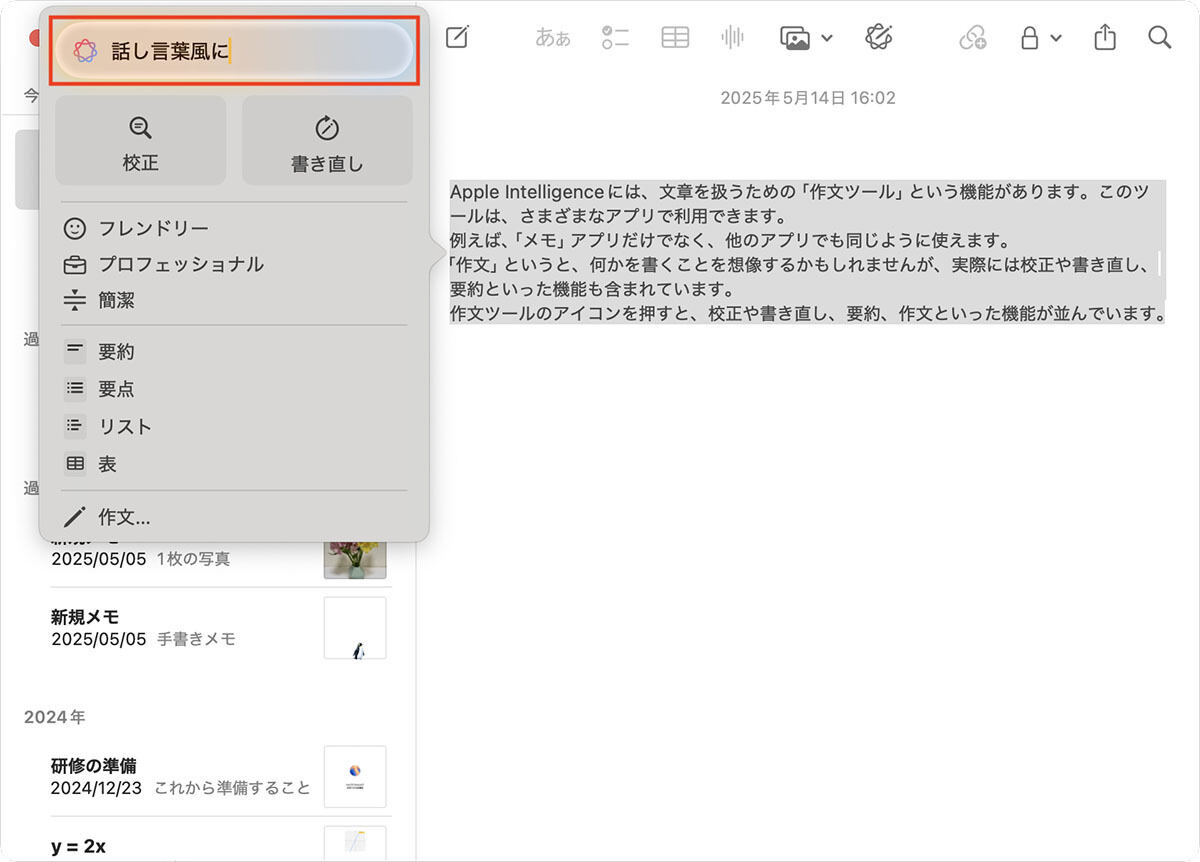Convert selection with the リスト option
Screen dimensions: 1200x862
[108, 426]
